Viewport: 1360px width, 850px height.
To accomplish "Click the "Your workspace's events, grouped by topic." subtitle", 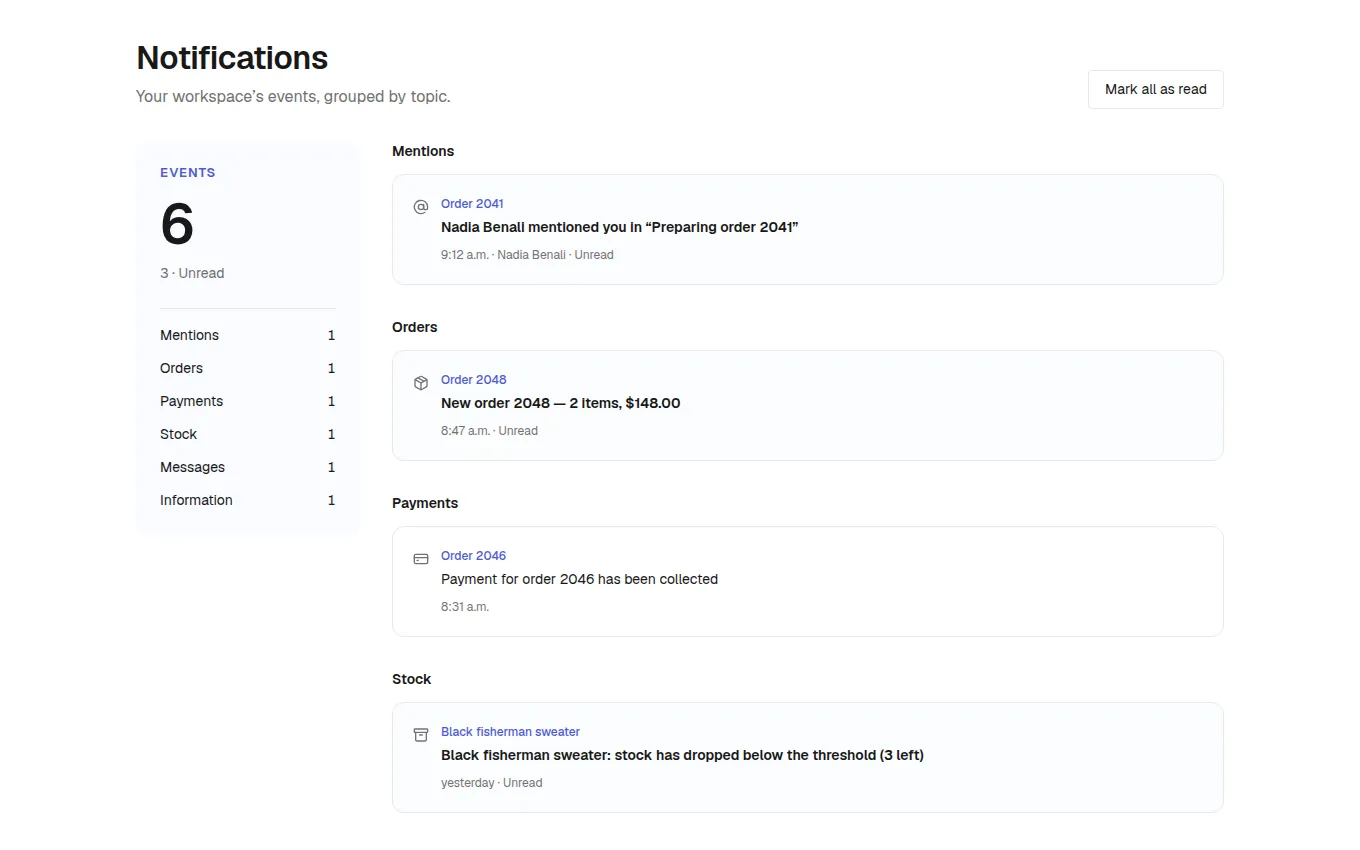I will (293, 97).
